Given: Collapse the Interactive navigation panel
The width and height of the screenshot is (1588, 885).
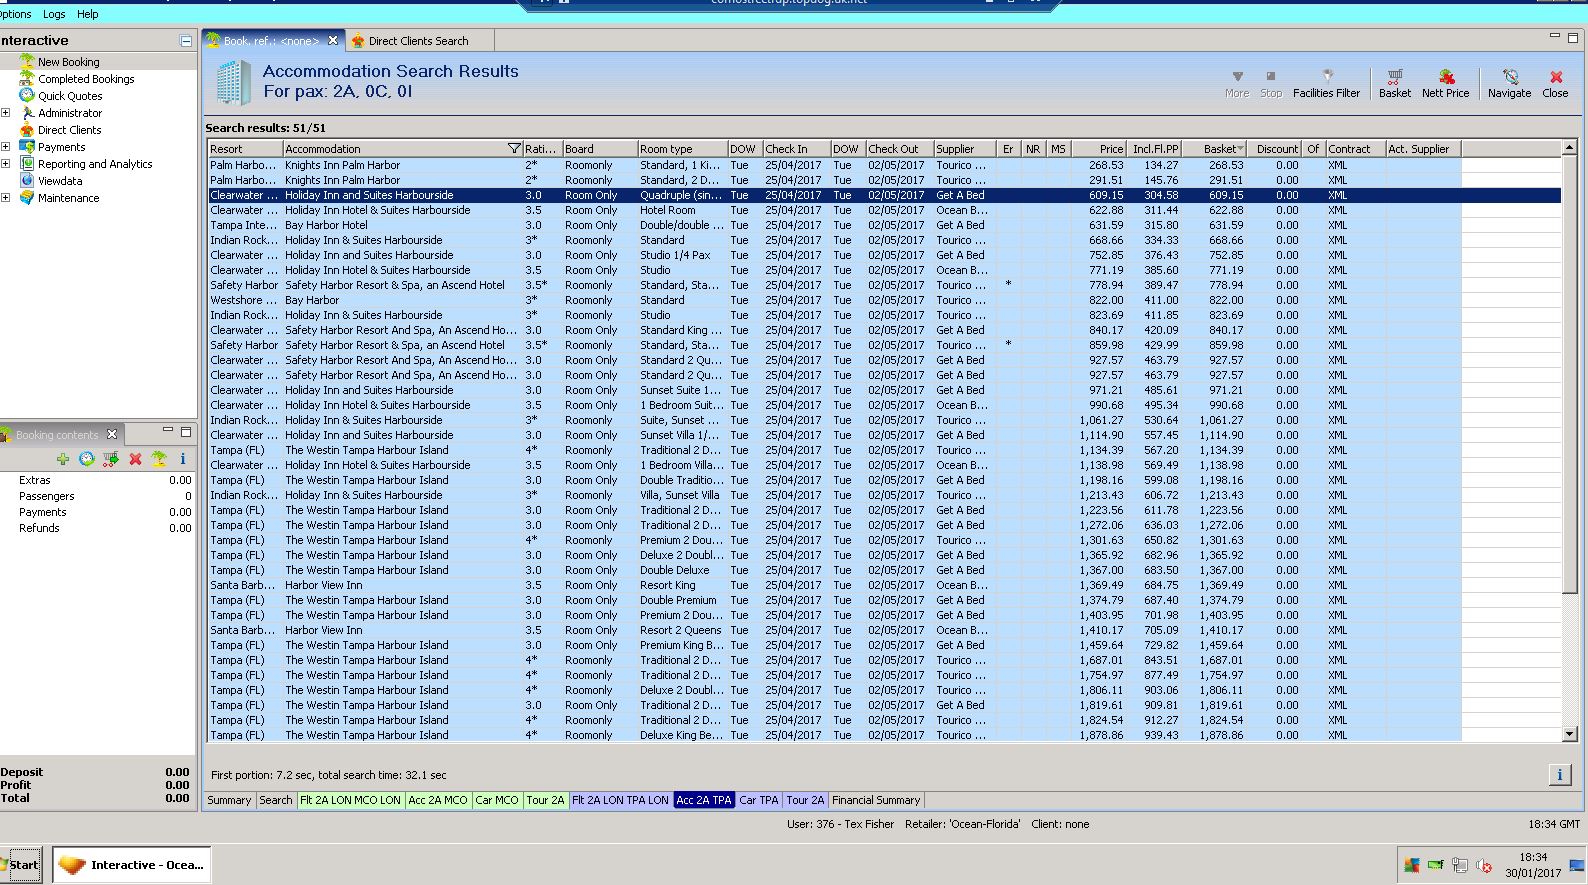Looking at the screenshot, I should click(x=185, y=41).
